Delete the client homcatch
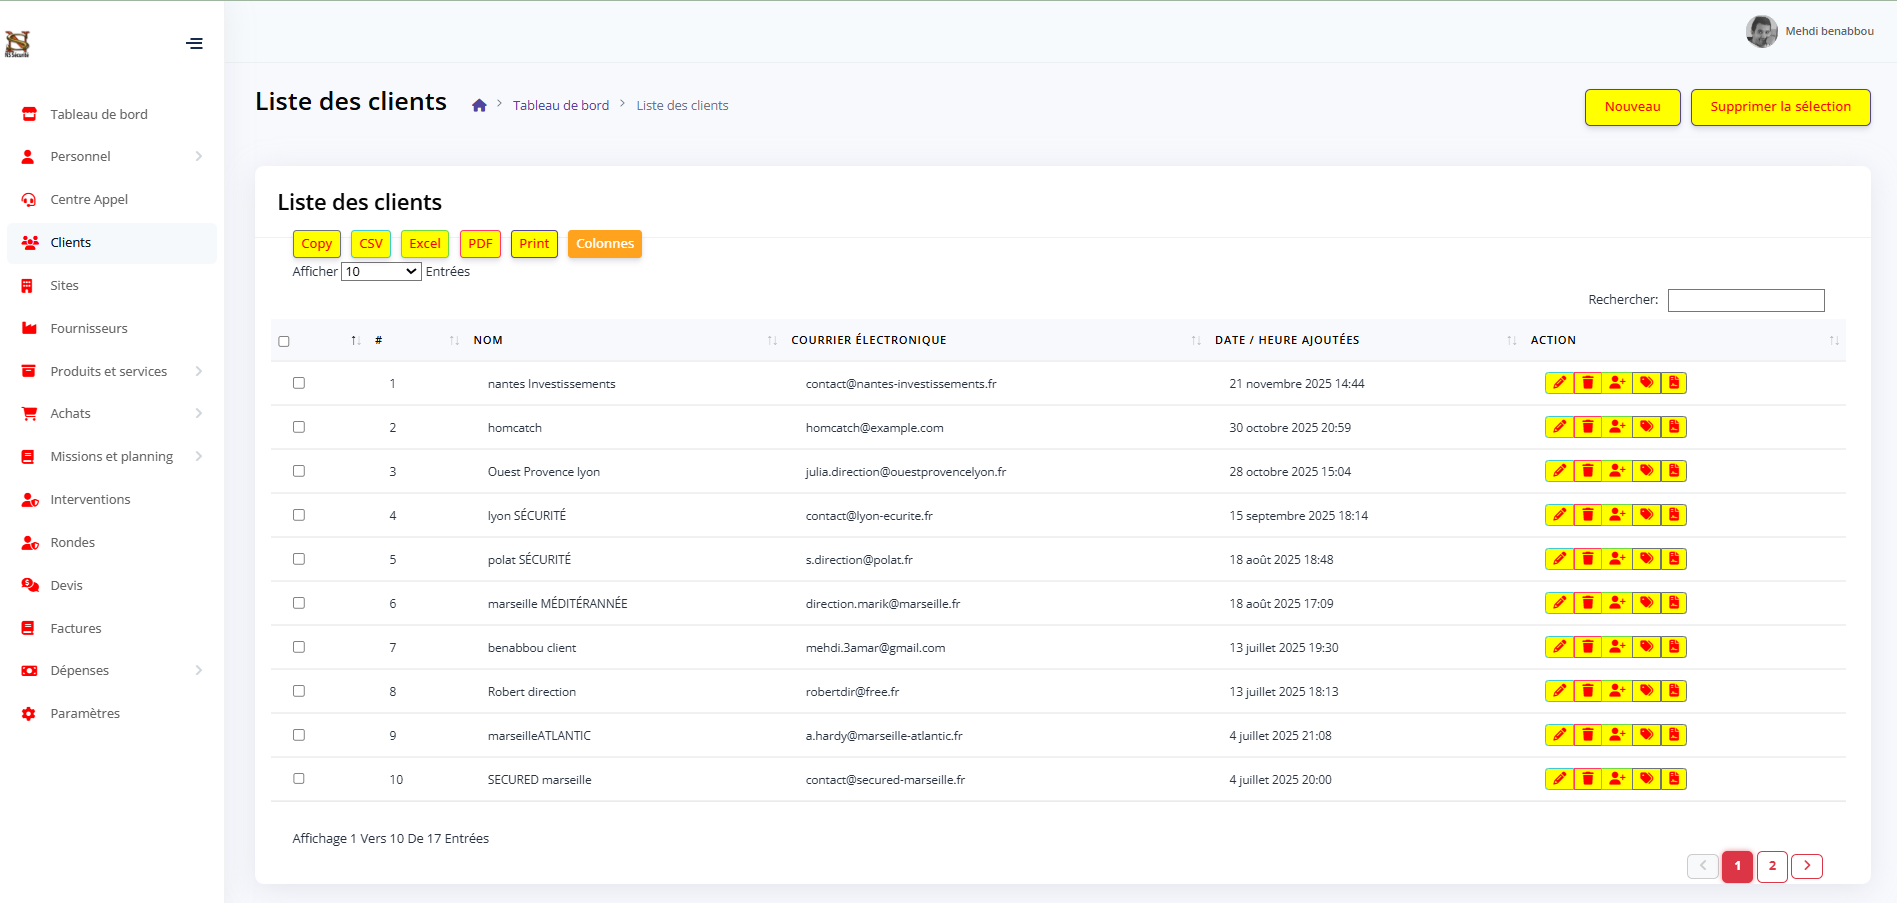The height and width of the screenshot is (903, 1897). (x=1588, y=427)
